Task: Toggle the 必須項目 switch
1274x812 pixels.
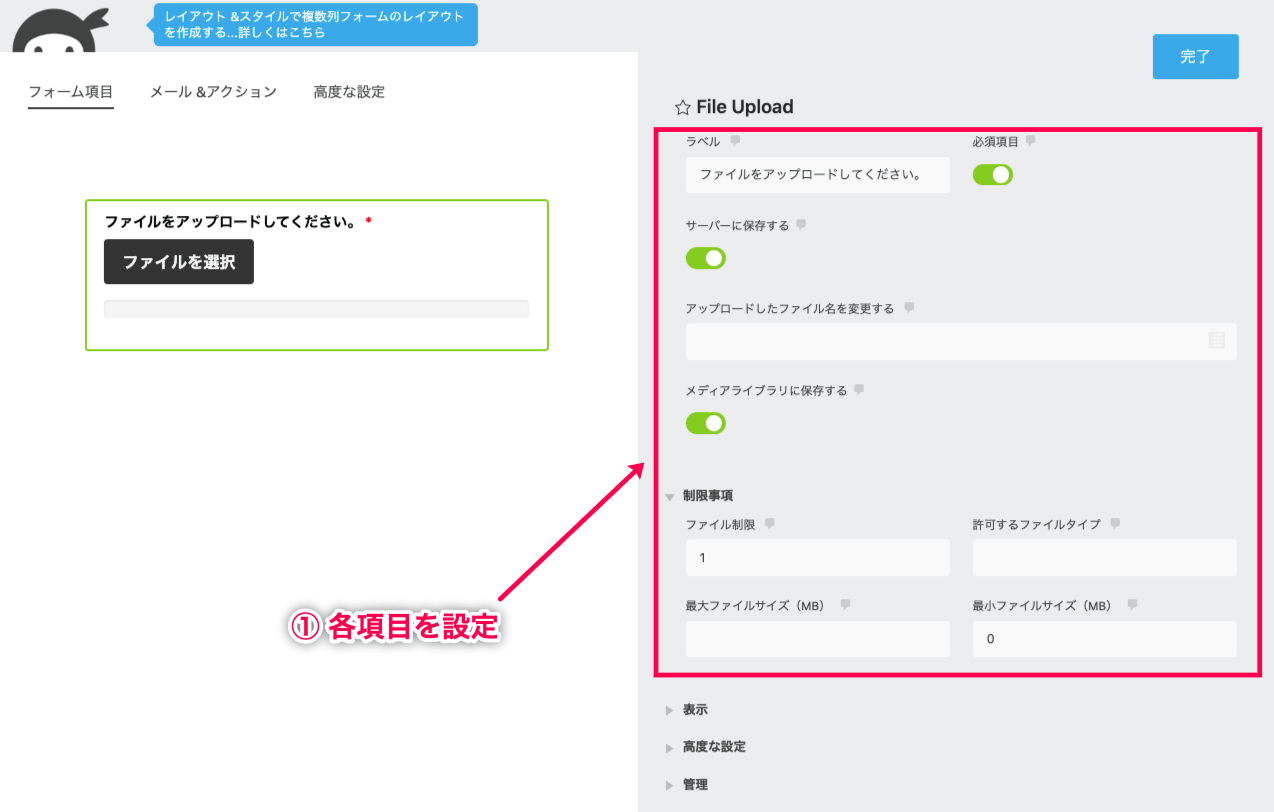Action: click(x=993, y=175)
